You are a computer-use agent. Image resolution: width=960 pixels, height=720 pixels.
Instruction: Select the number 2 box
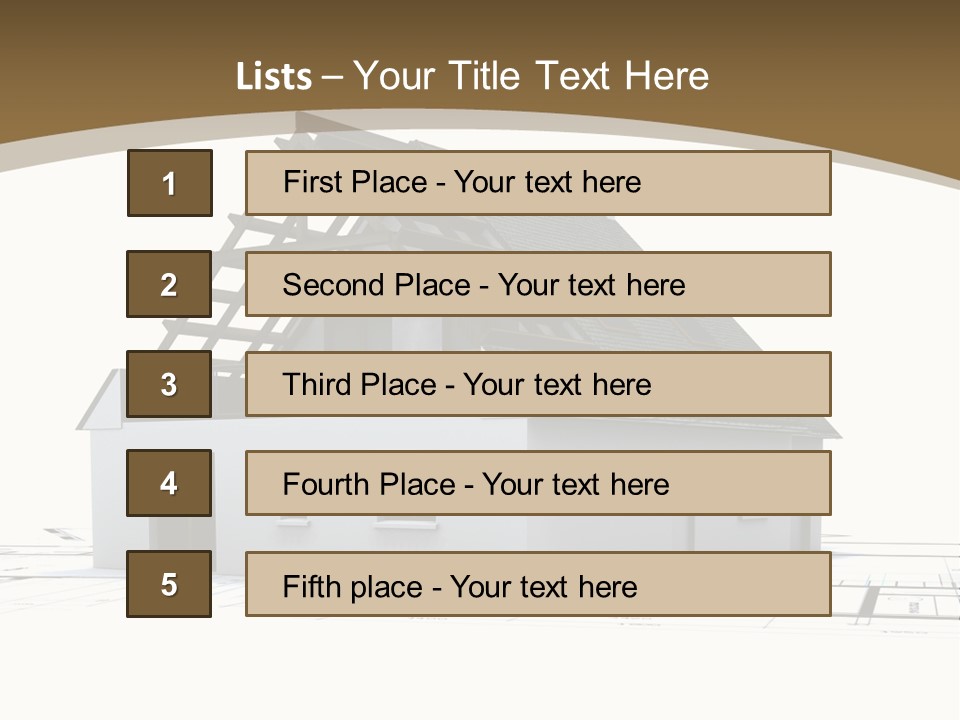[169, 284]
